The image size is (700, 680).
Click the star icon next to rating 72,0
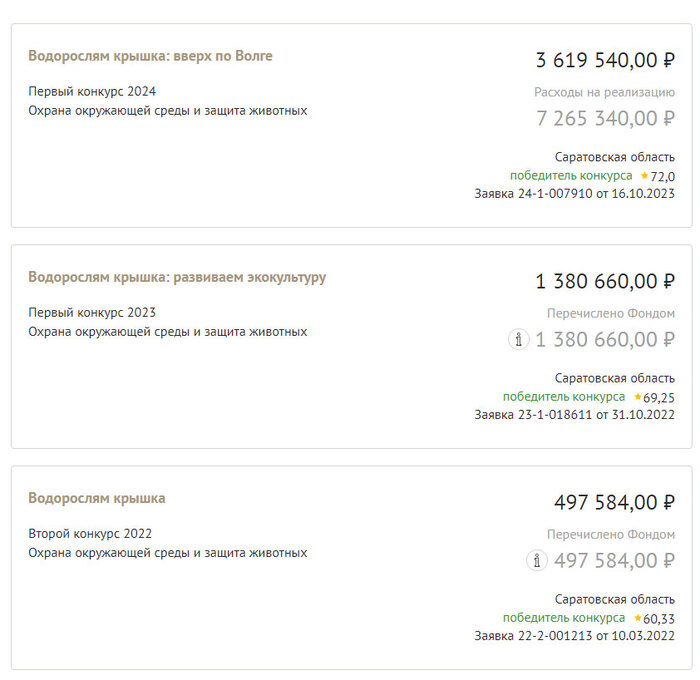tap(645, 175)
